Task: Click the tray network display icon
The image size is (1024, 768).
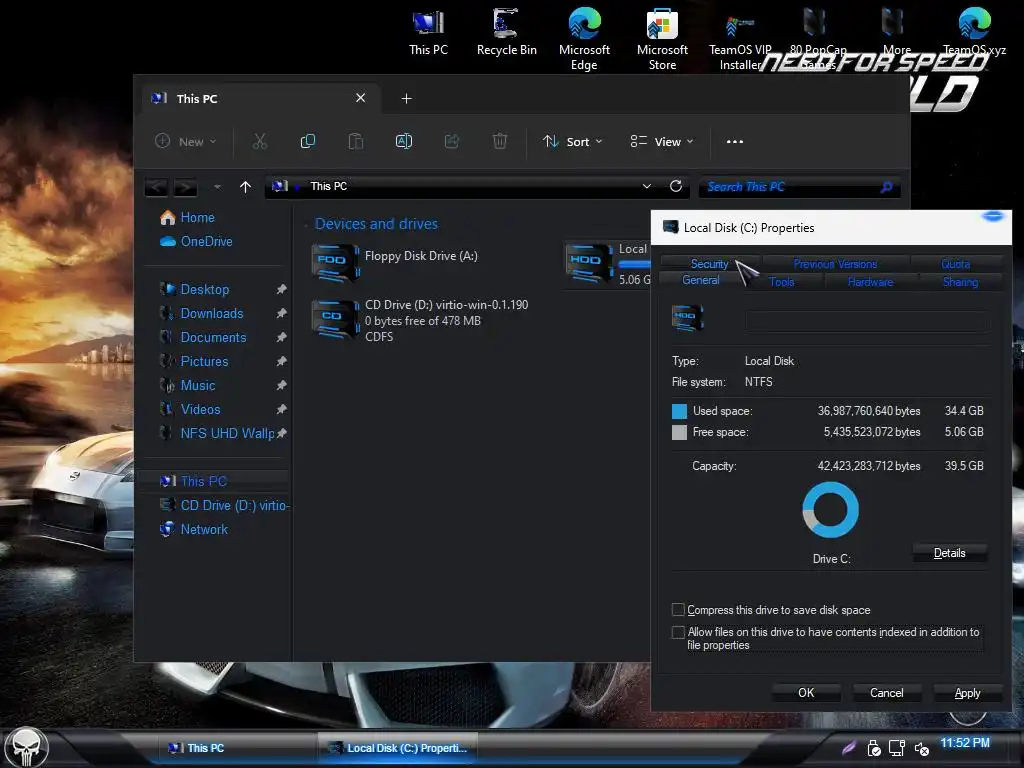Action: (897, 748)
